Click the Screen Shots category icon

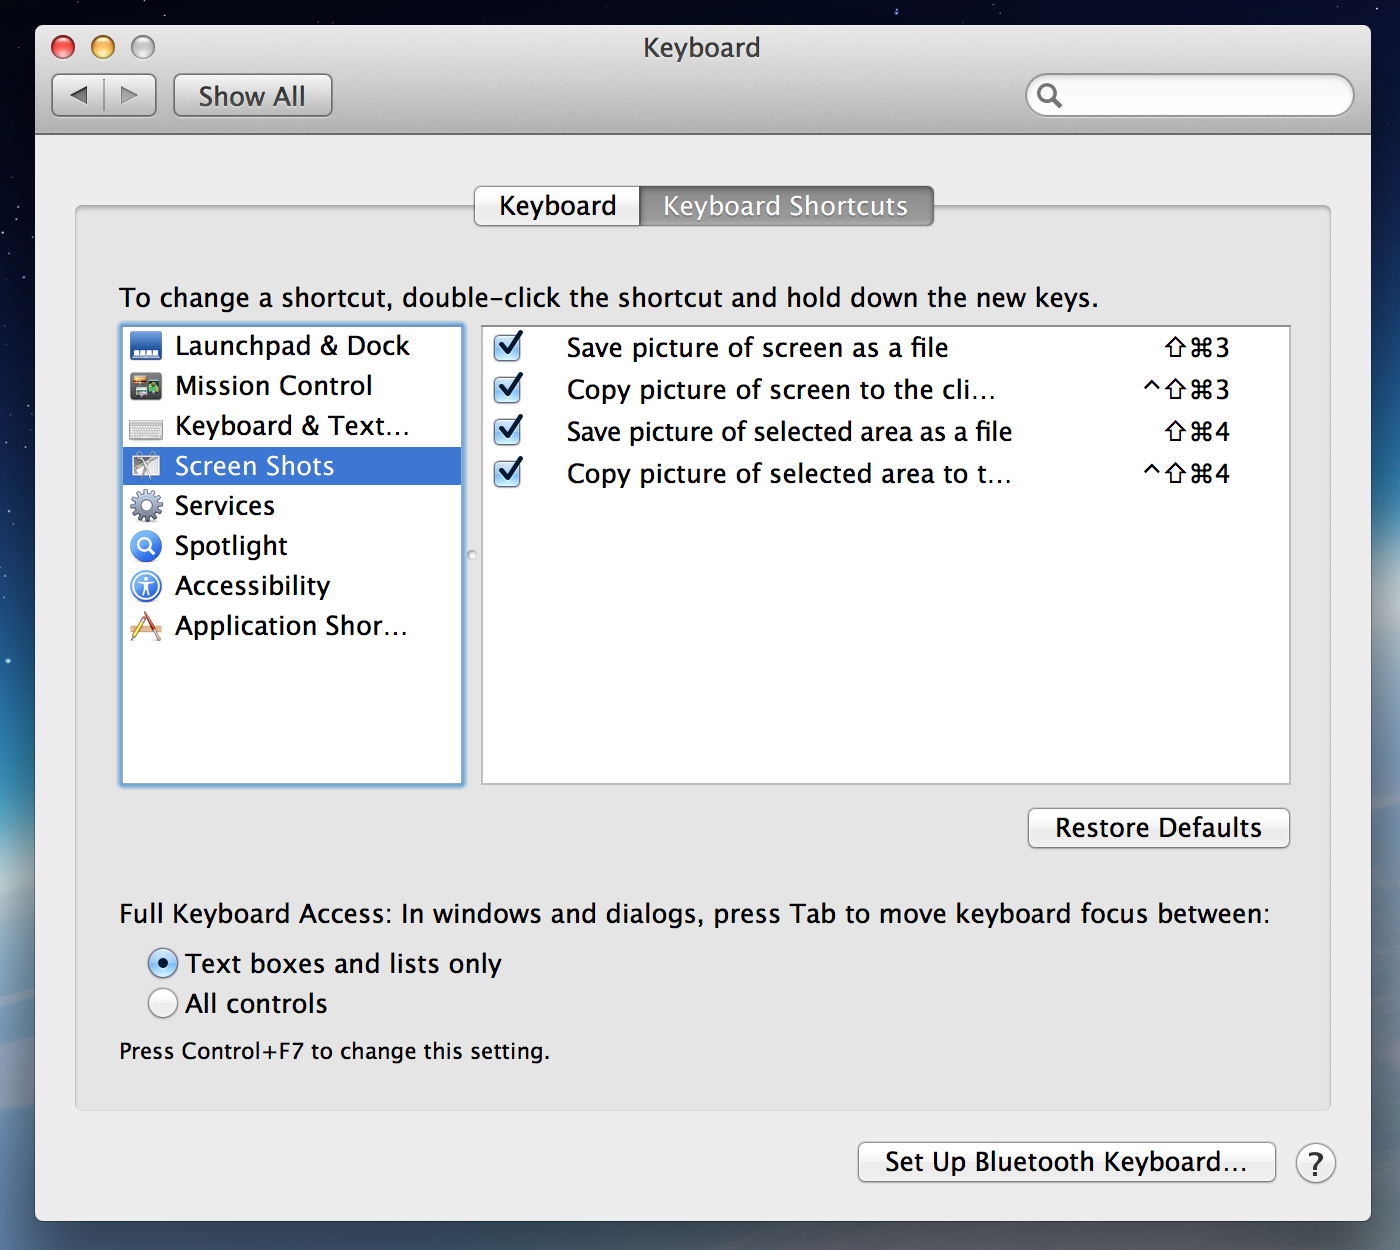[146, 466]
